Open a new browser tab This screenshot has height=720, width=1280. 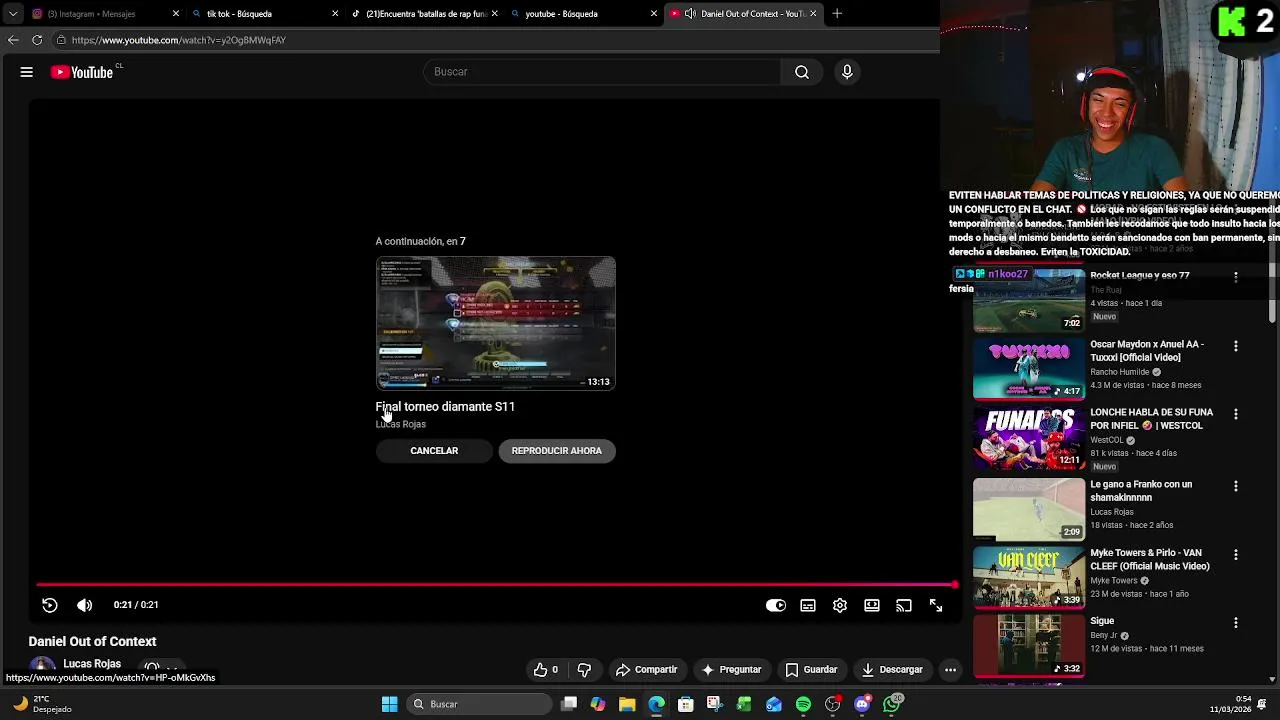tap(837, 14)
